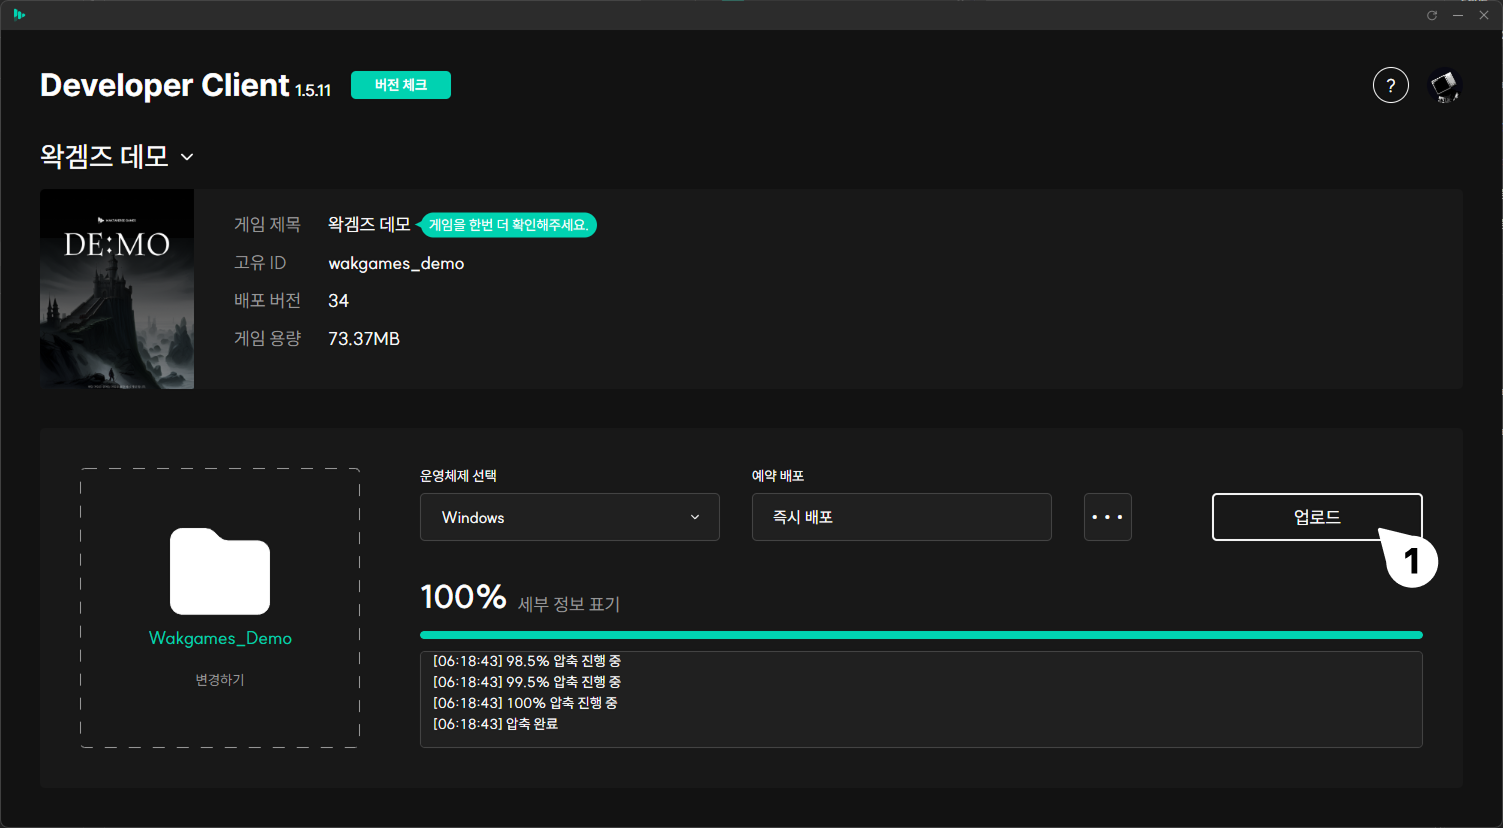
Task: Expand the 왁겜즈 데모 game selector
Action: [x=117, y=156]
